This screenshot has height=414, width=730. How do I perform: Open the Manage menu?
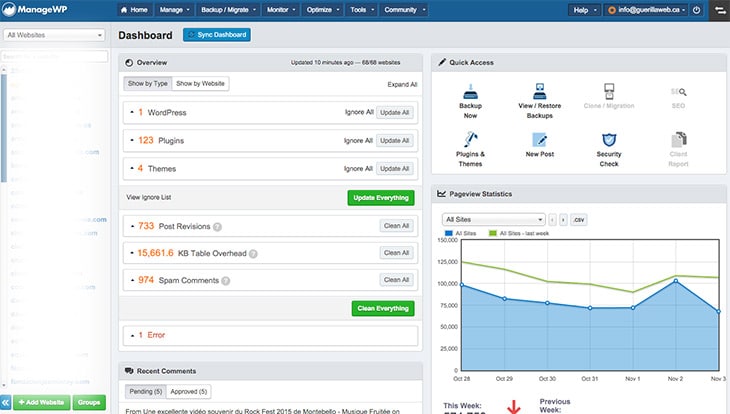pyautogui.click(x=175, y=10)
